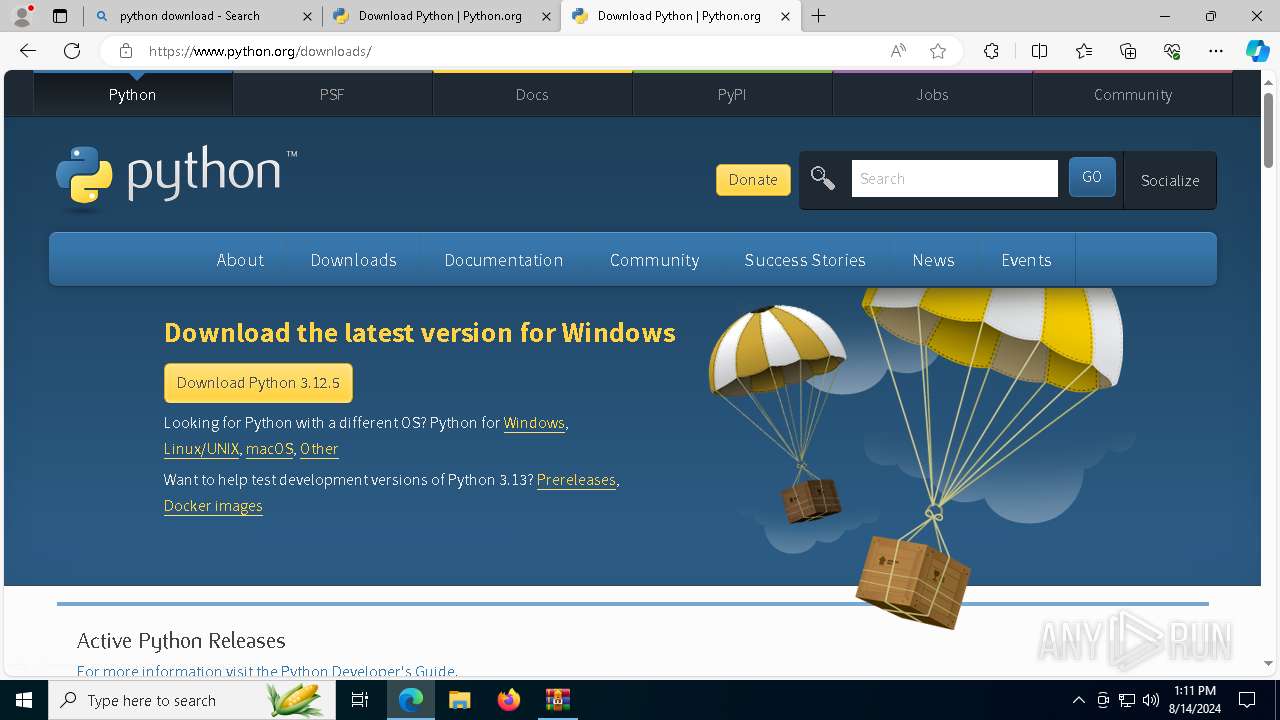Open Documentation navigation menu
The image size is (1280, 720).
(503, 260)
